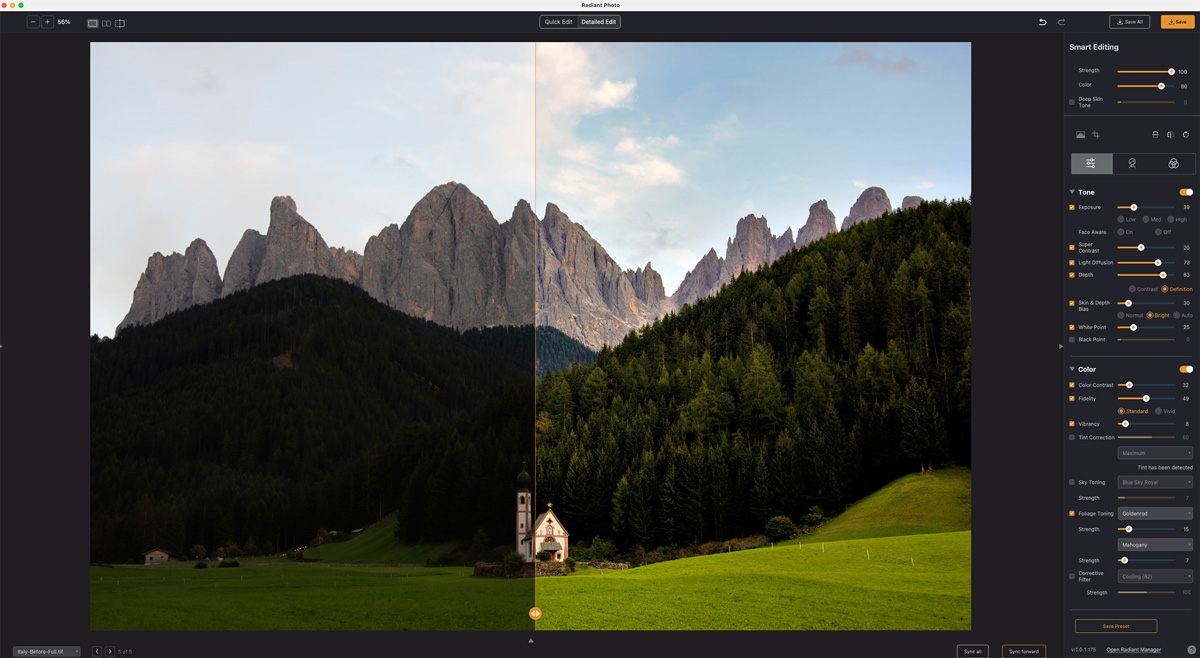
Task: Expand the left panel arrow
Action: click(2, 346)
